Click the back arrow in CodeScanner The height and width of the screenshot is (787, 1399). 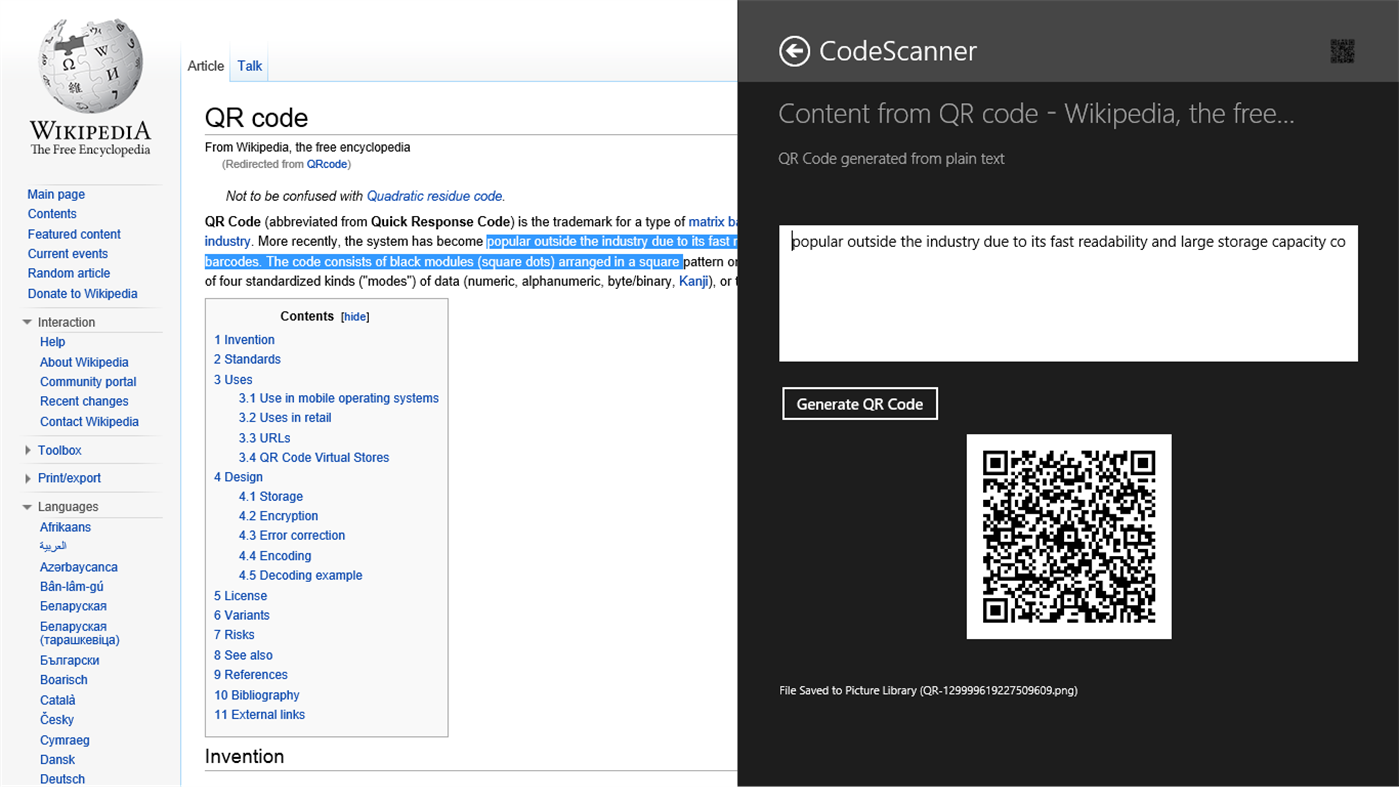pos(793,50)
